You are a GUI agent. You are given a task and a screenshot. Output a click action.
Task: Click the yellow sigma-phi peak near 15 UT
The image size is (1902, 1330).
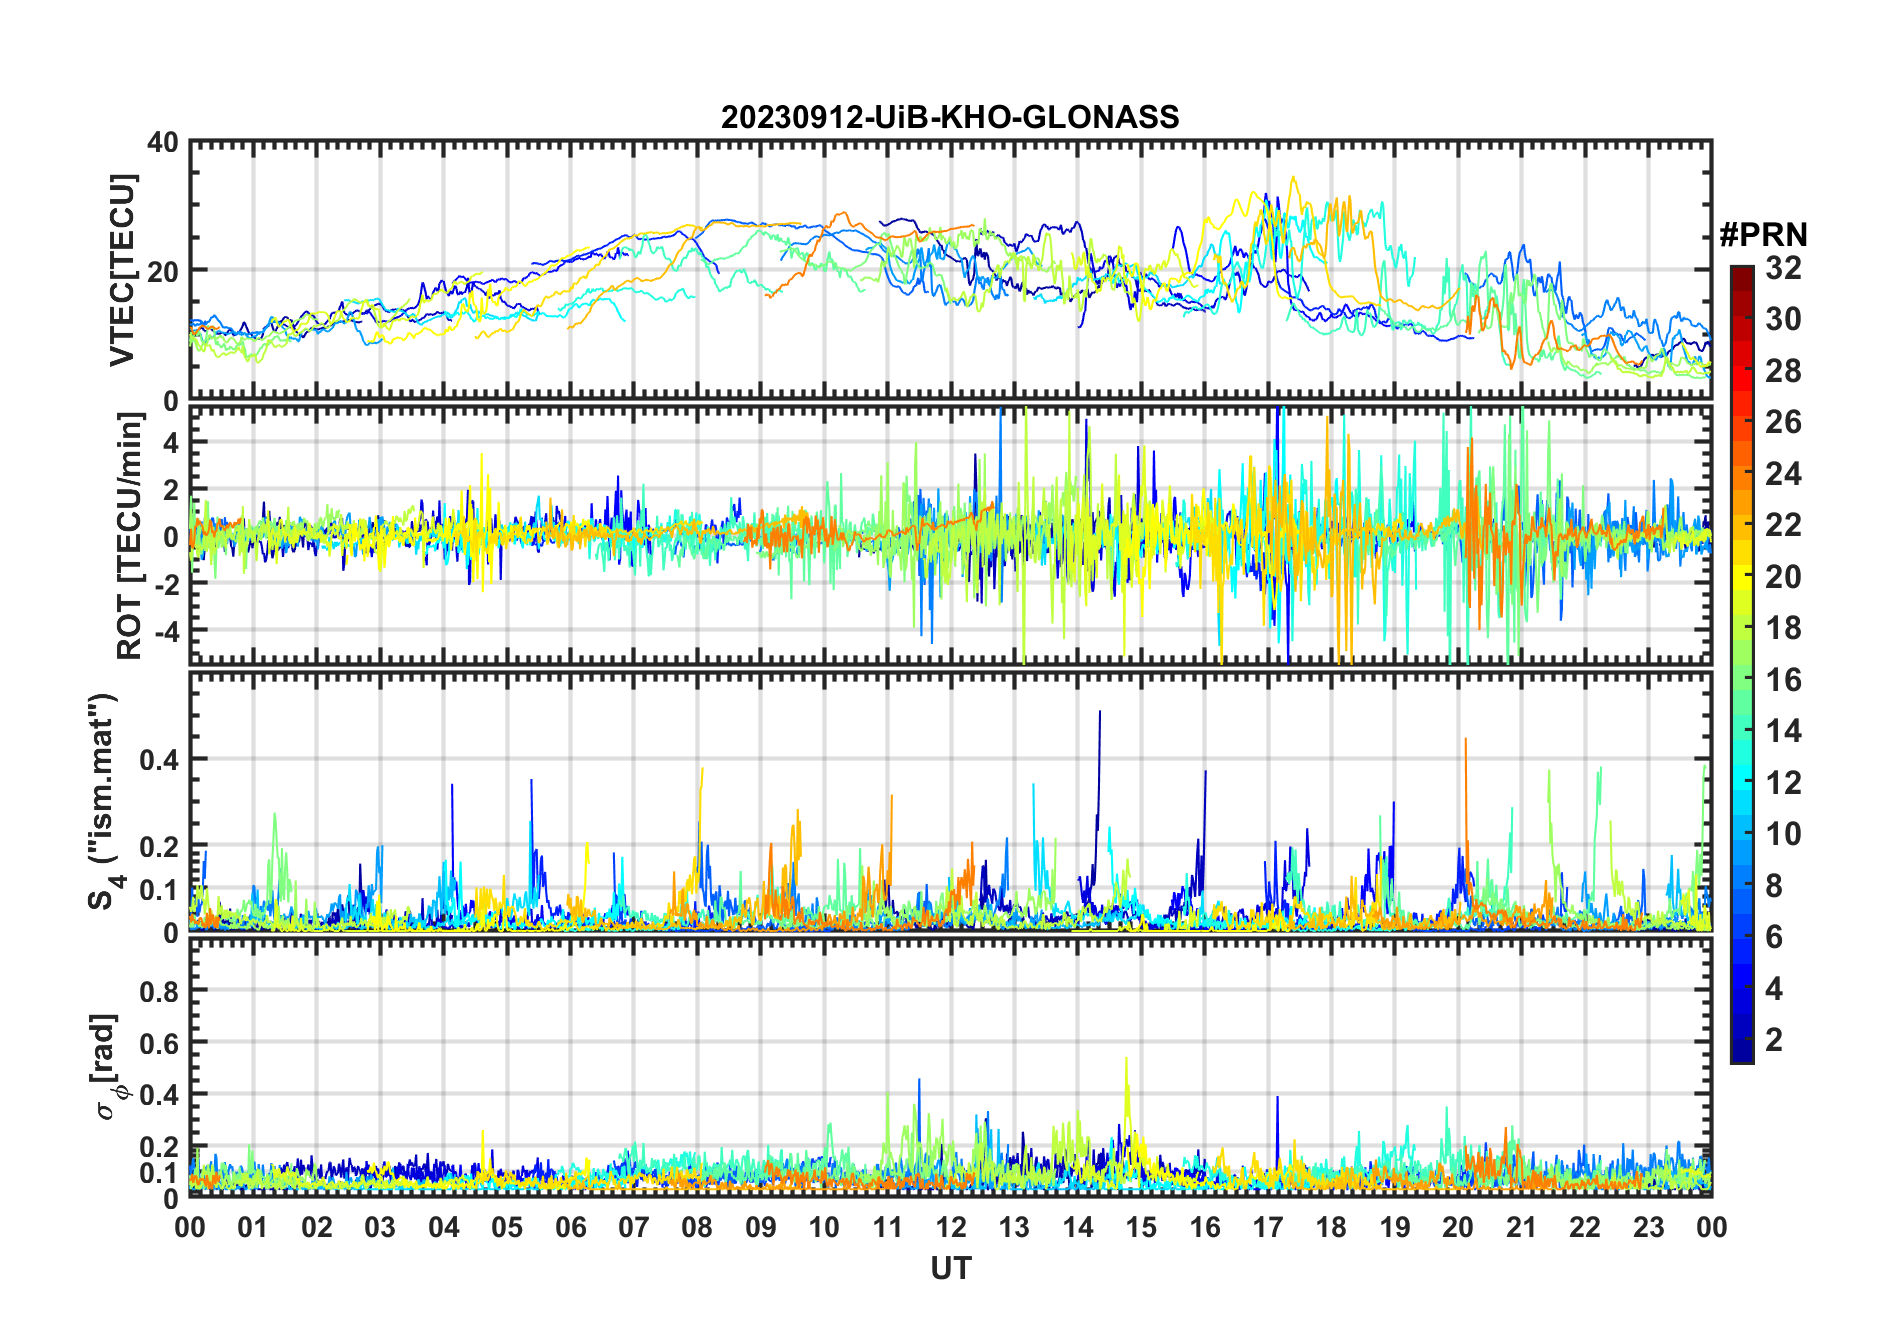click(x=1127, y=1060)
